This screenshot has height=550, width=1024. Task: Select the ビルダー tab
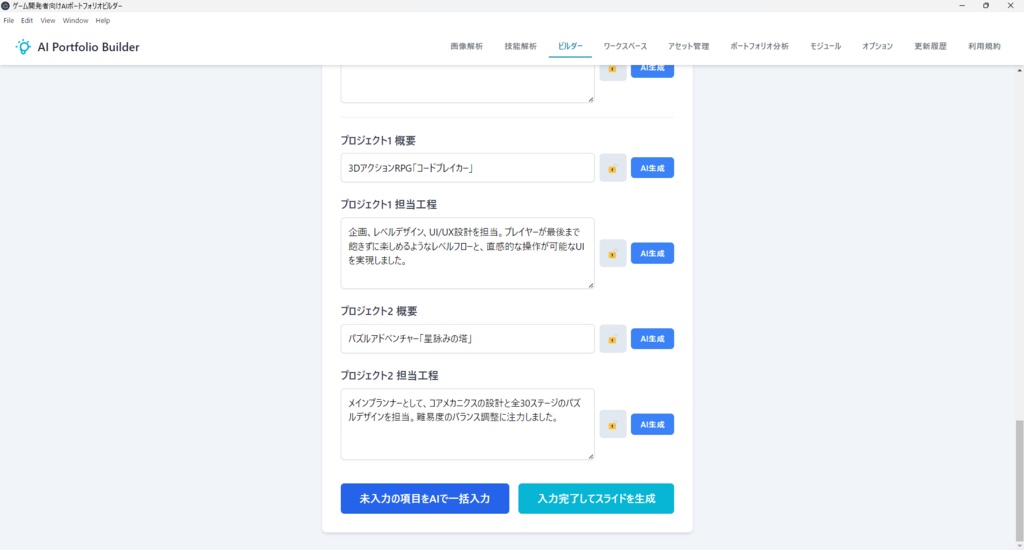[570, 46]
